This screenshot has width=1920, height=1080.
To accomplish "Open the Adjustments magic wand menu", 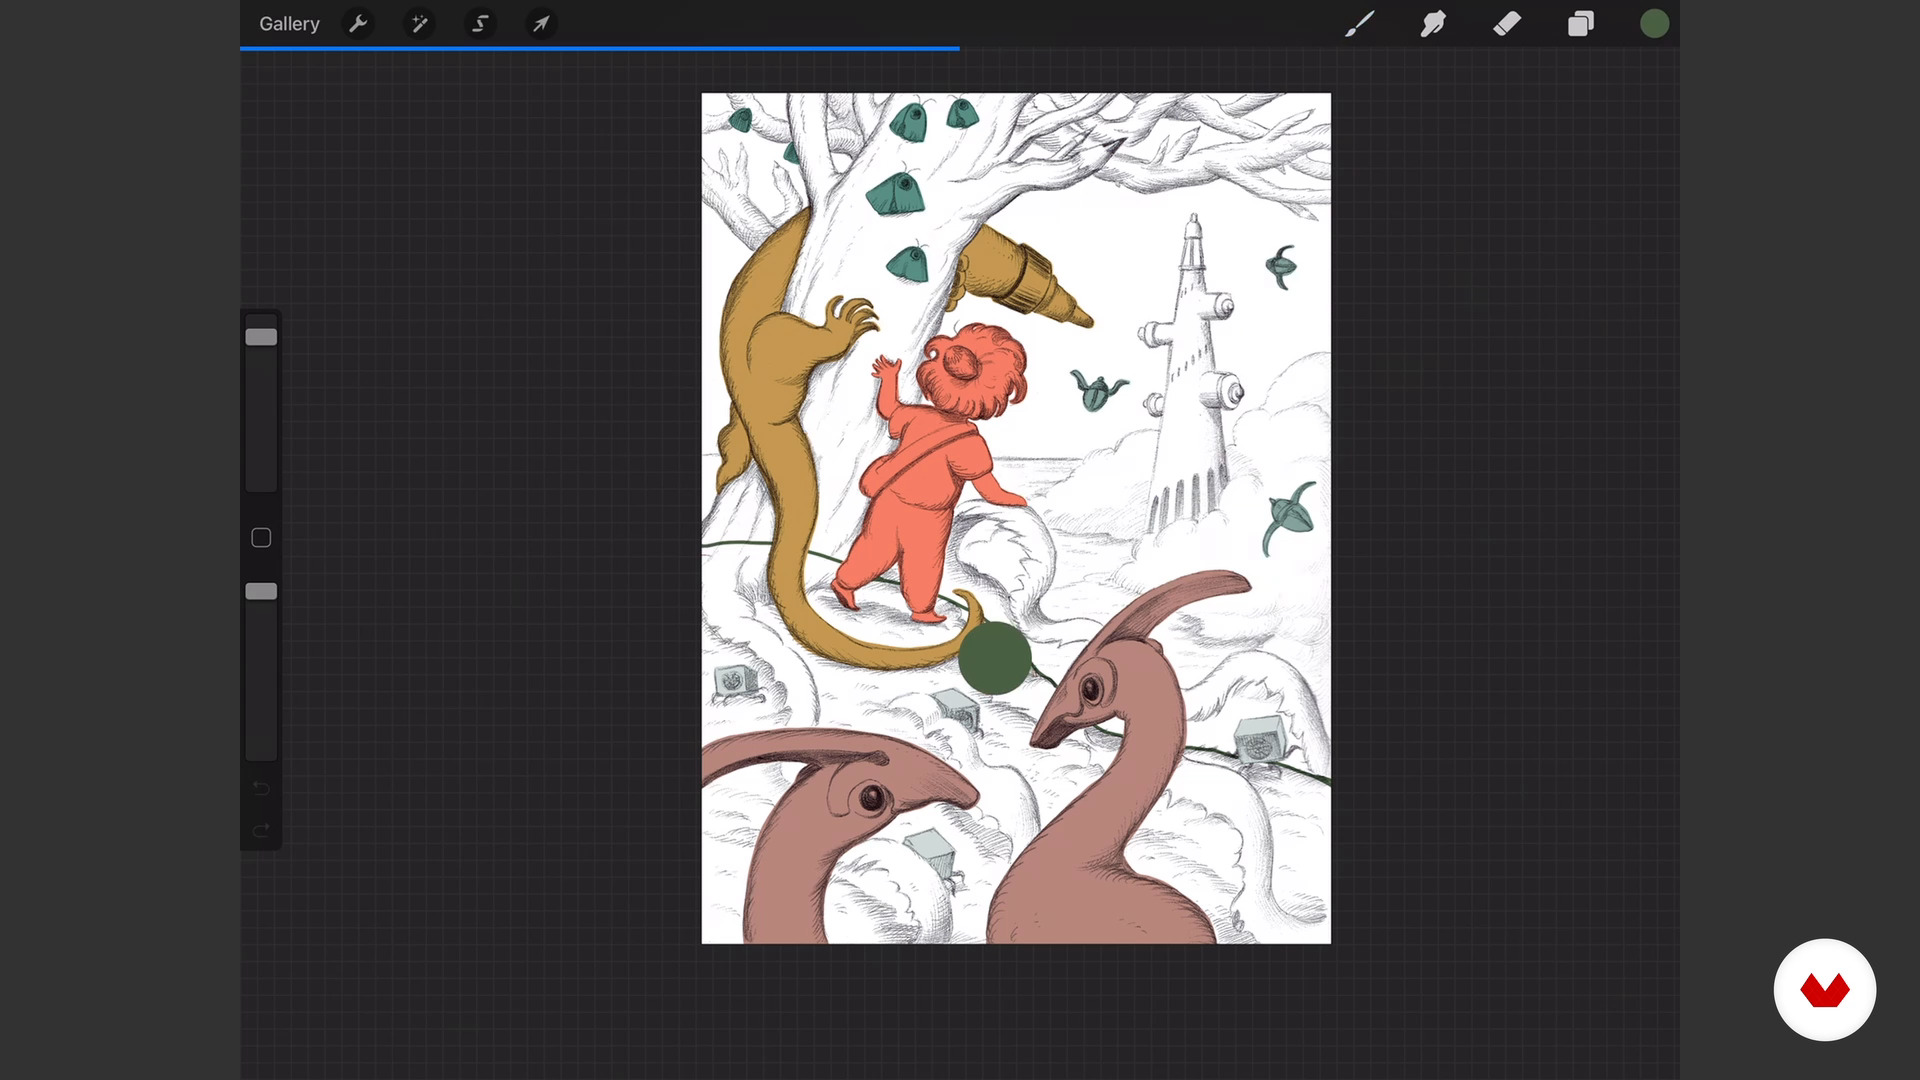I will [419, 24].
